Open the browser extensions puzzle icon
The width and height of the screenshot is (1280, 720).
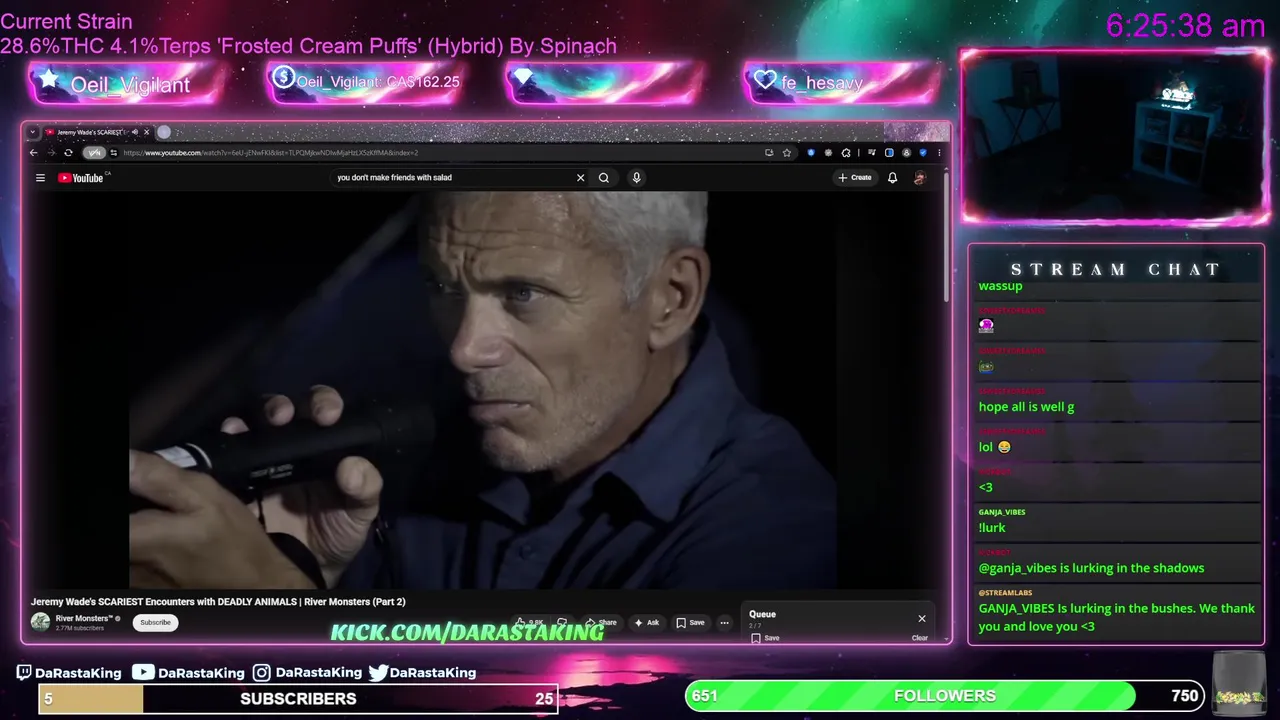846,153
